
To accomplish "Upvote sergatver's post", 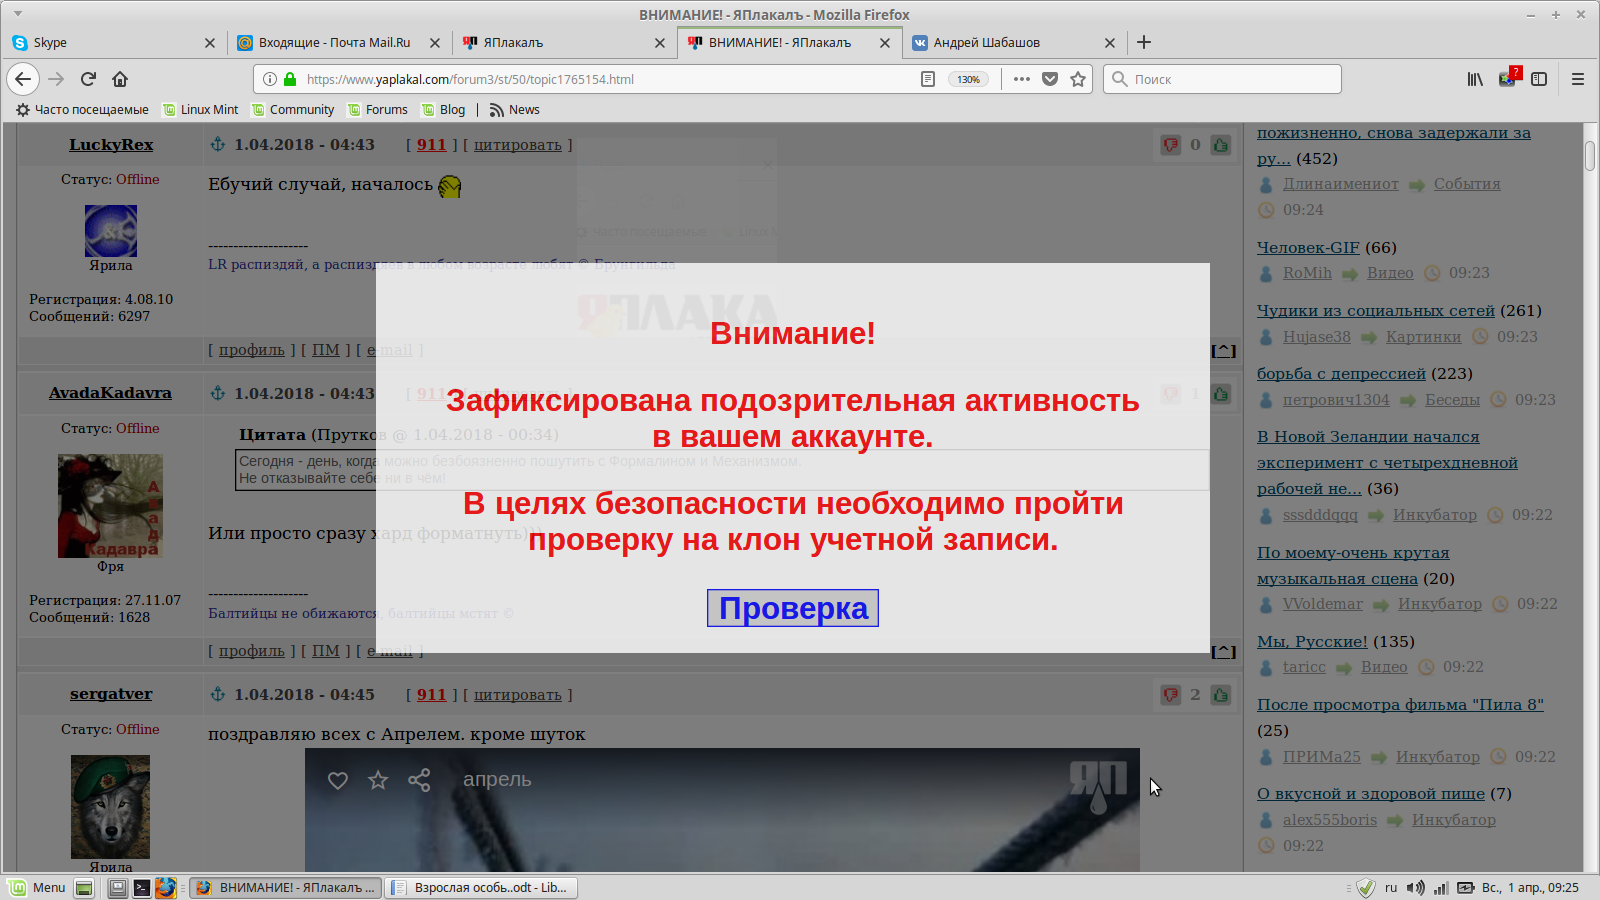I will coord(1221,695).
